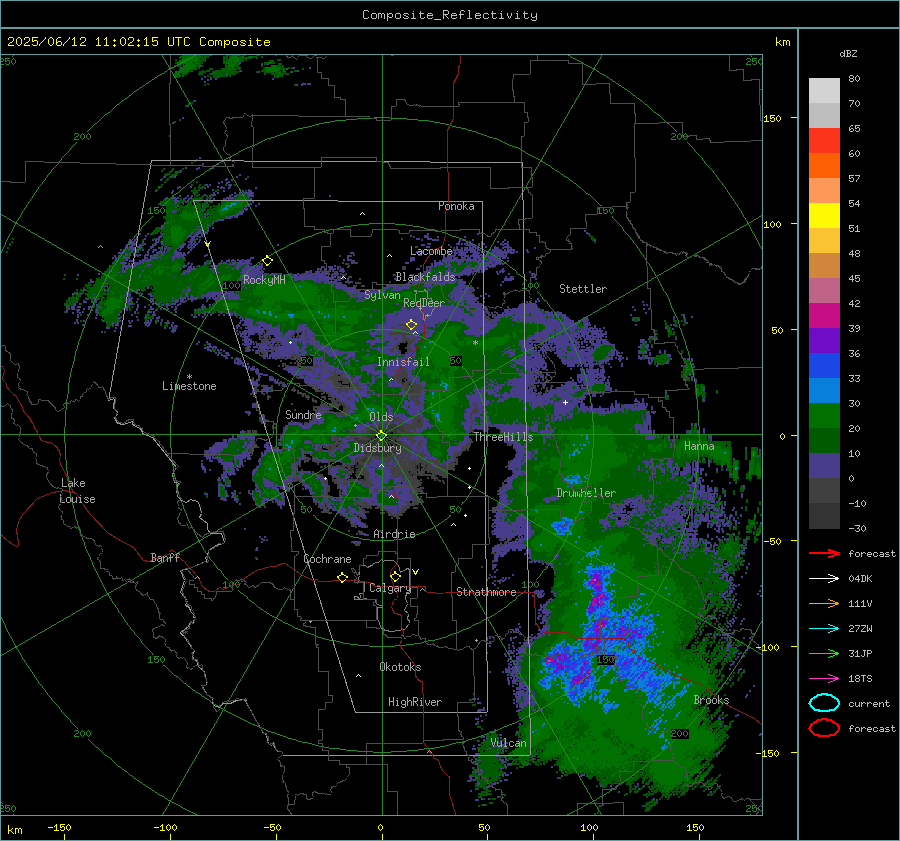Click the Airdrie label

(x=394, y=534)
